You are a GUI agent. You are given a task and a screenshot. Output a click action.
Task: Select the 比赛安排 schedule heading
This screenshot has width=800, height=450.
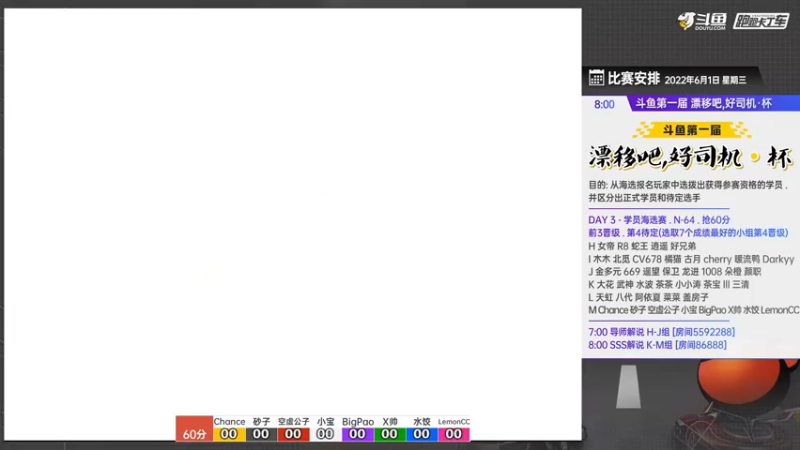pos(634,79)
